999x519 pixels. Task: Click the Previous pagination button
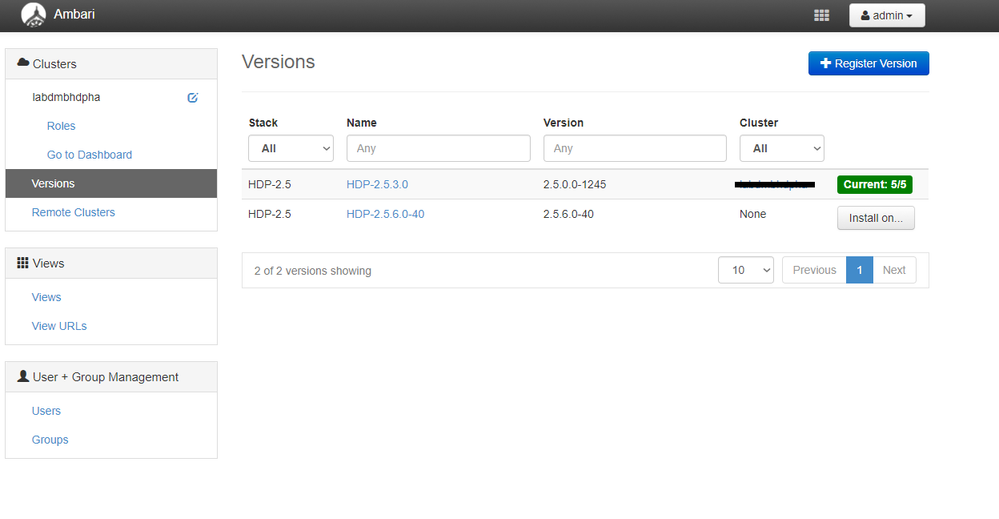(x=814, y=270)
